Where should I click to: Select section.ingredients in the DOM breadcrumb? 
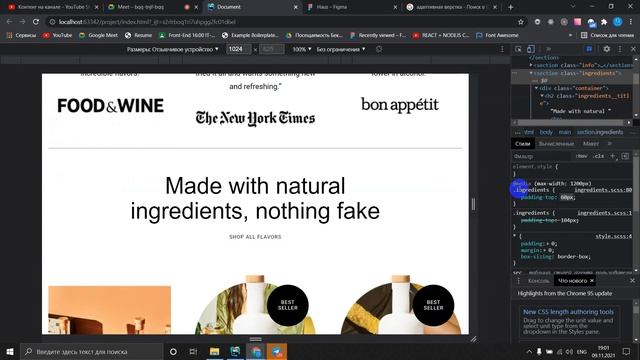[x=600, y=132]
